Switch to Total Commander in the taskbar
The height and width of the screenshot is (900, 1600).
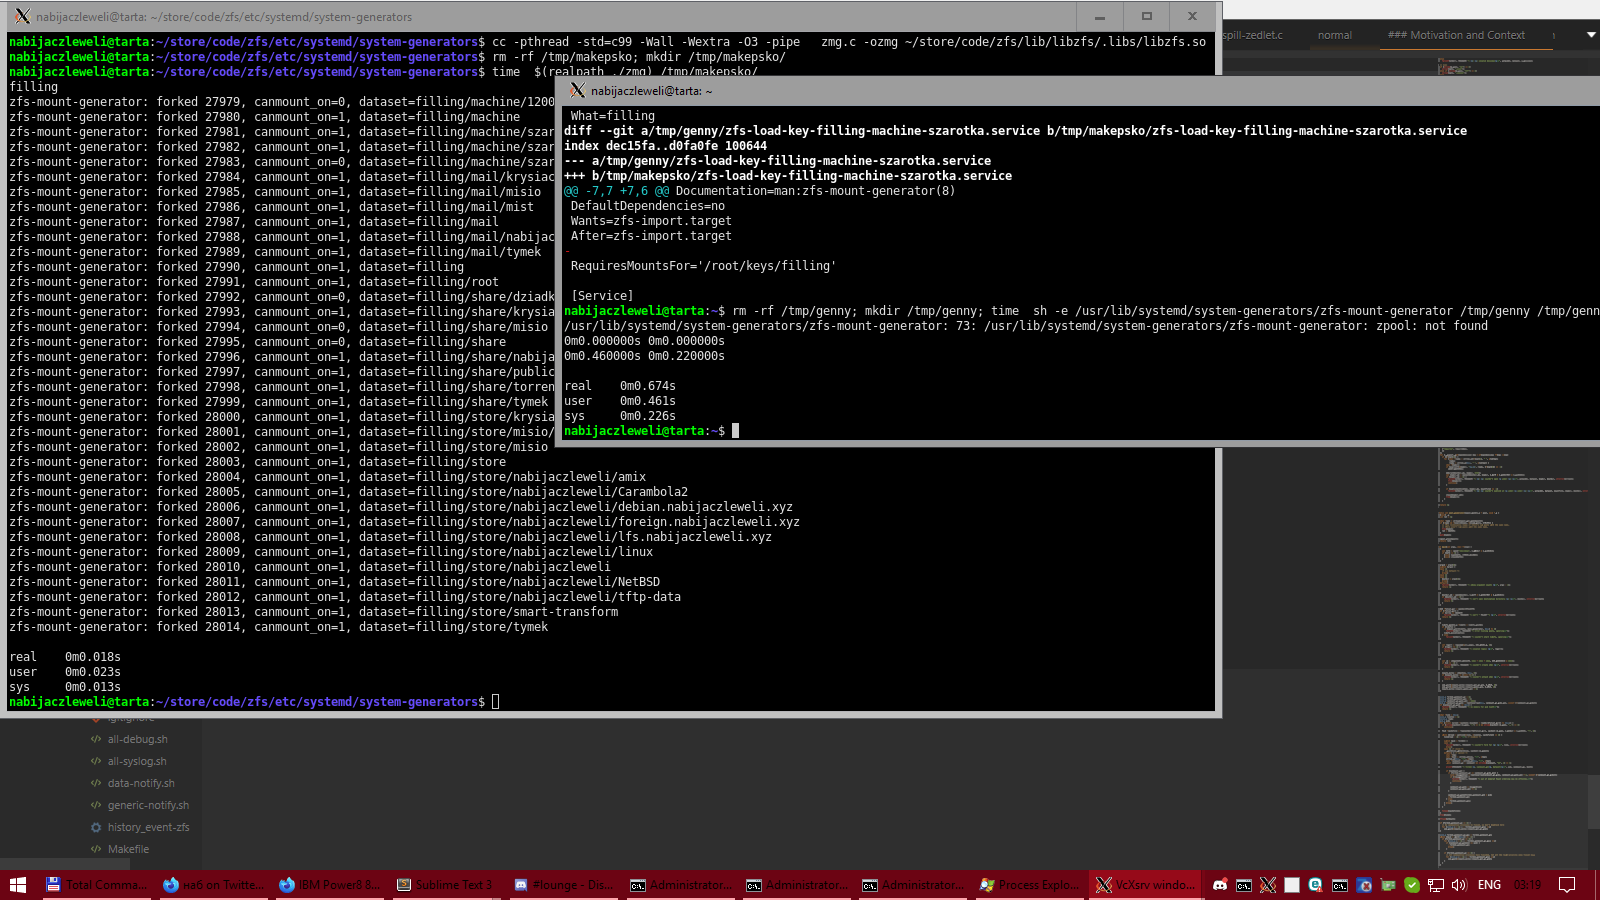(x=97, y=885)
